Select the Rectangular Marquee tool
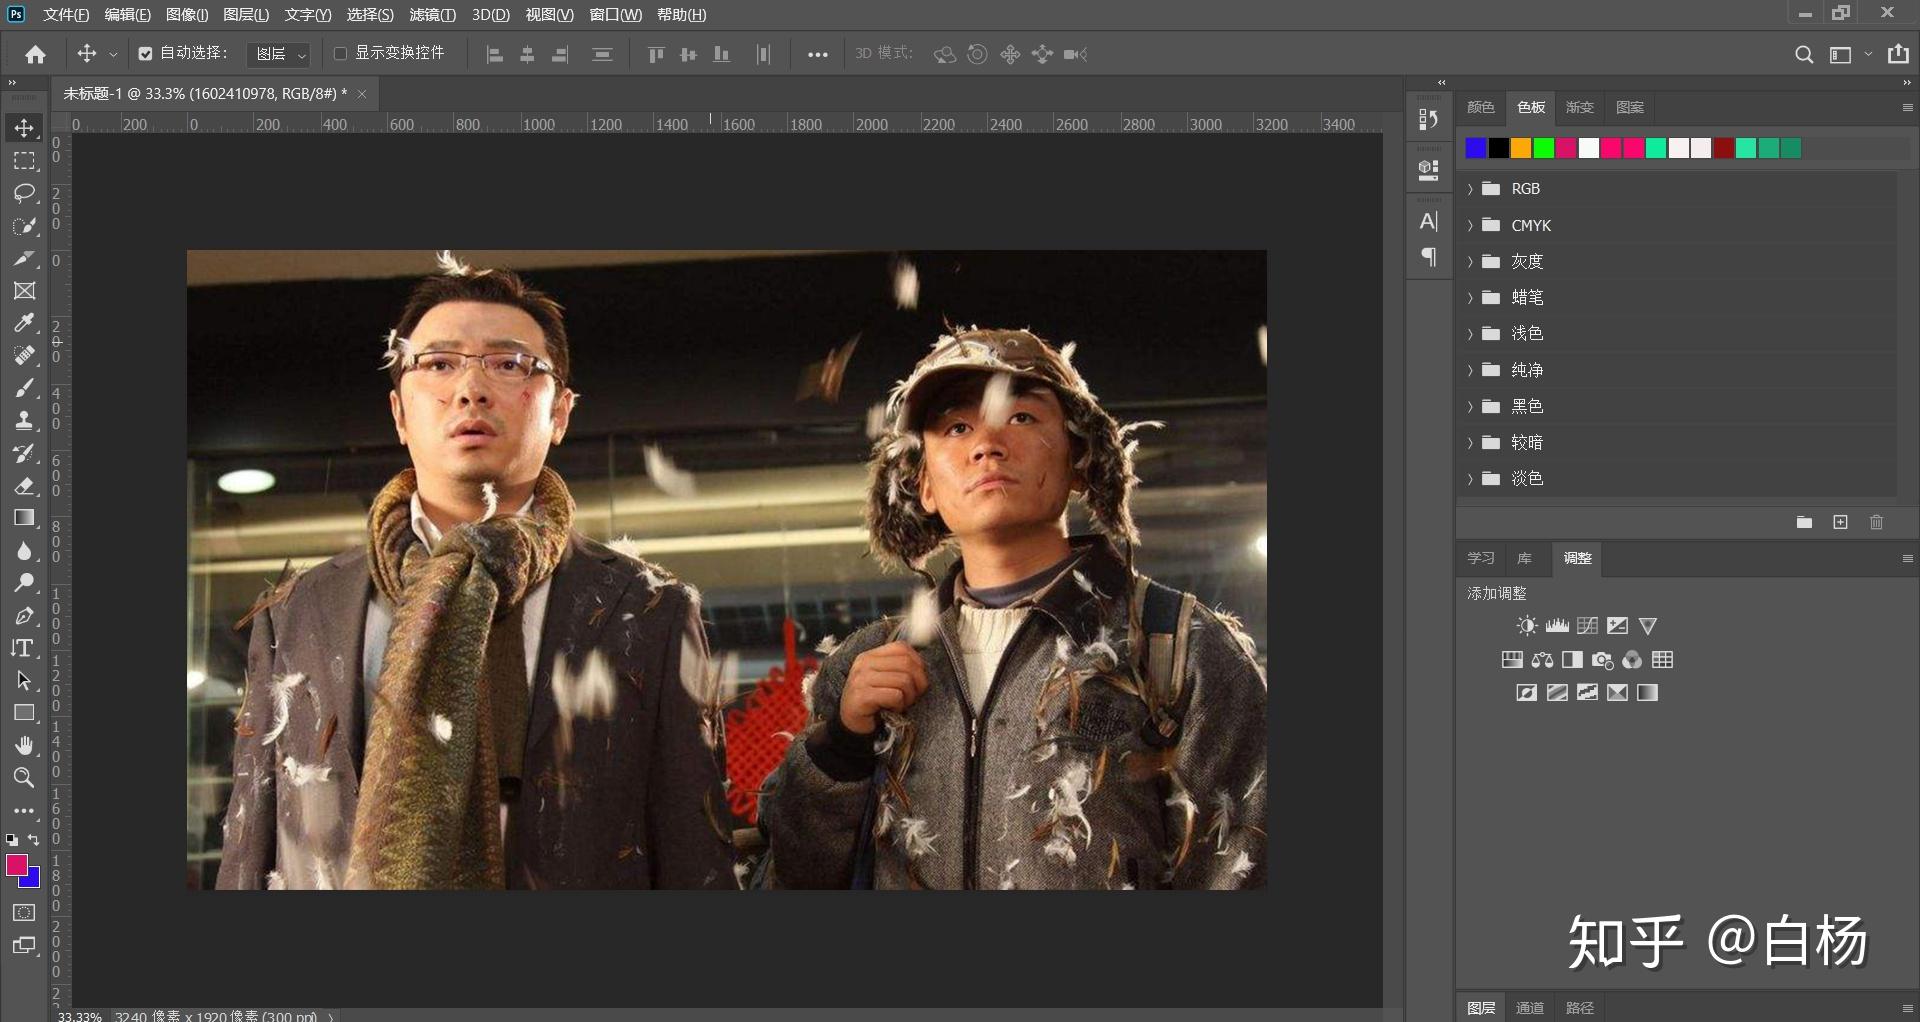Image resolution: width=1920 pixels, height=1022 pixels. coord(25,161)
